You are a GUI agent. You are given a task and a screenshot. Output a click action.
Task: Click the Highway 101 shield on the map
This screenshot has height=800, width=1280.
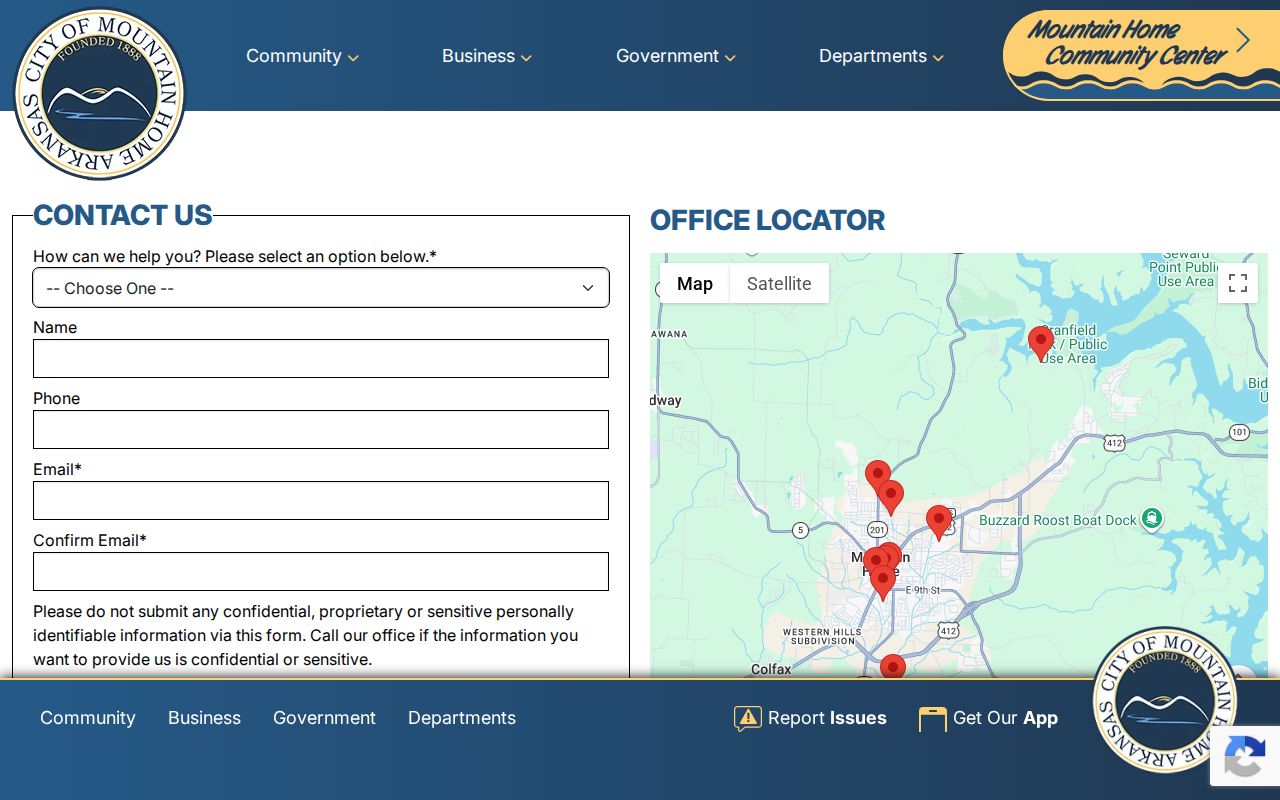(1239, 432)
